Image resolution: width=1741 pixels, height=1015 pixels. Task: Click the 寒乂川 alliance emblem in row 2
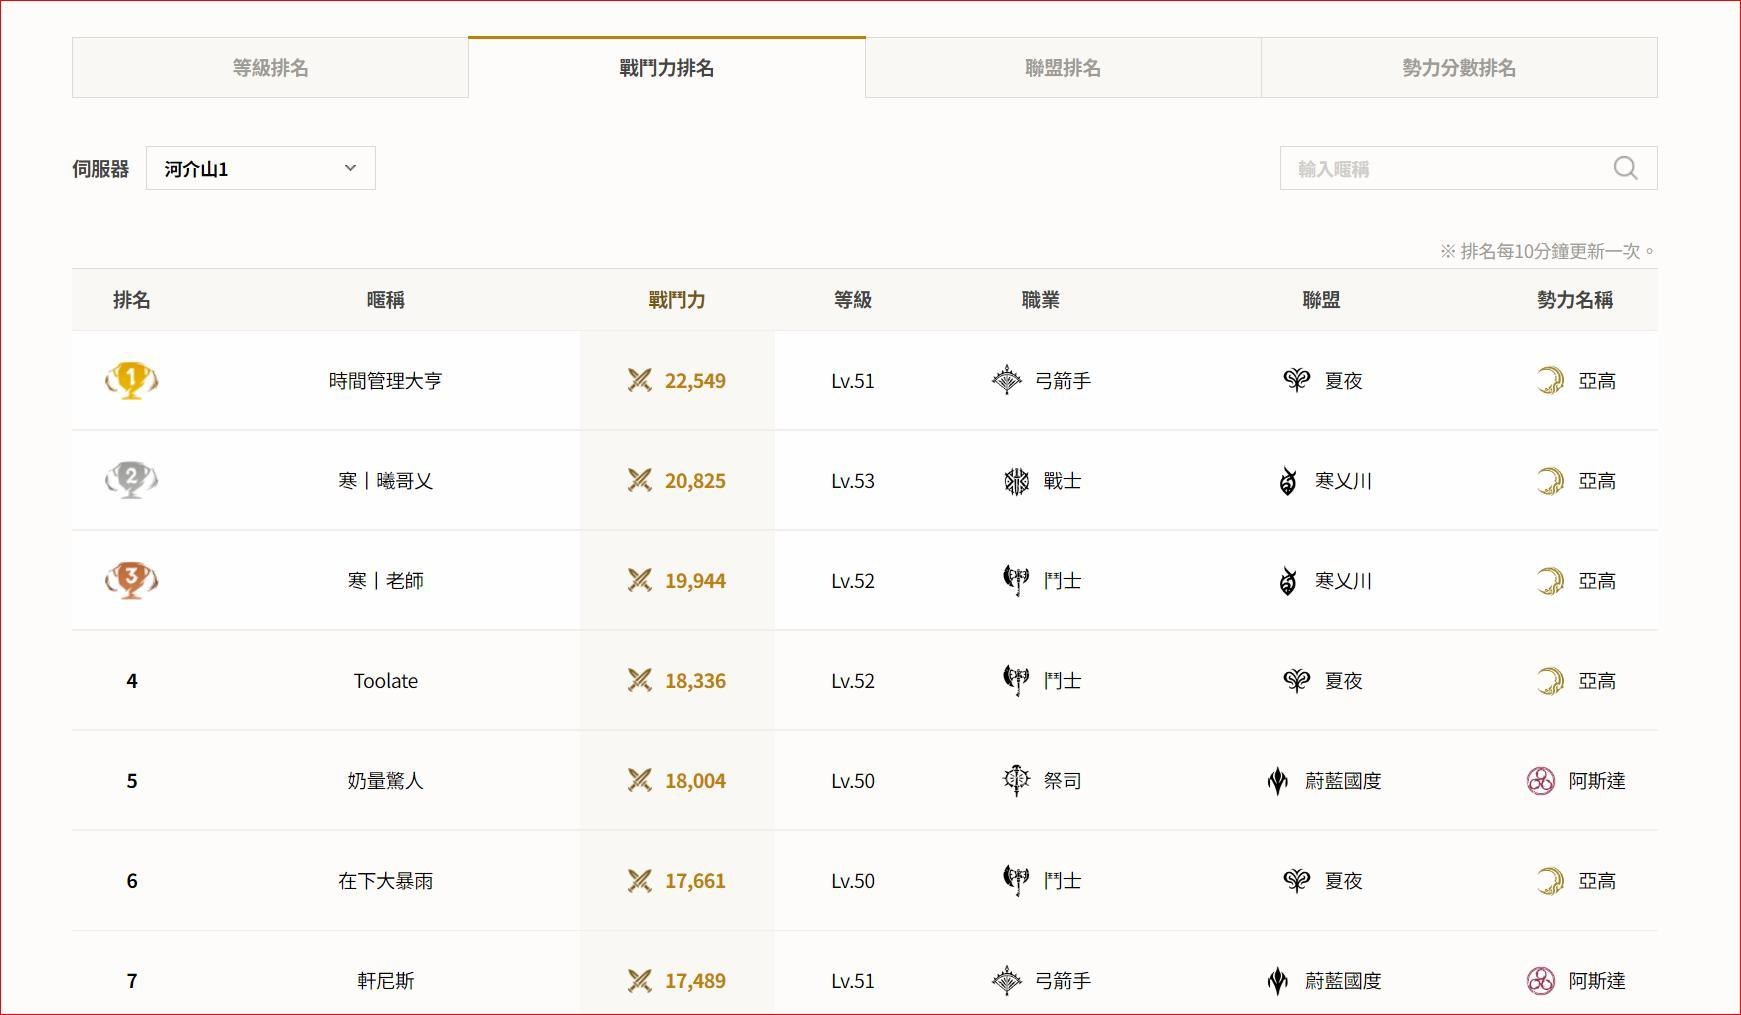[x=1288, y=481]
